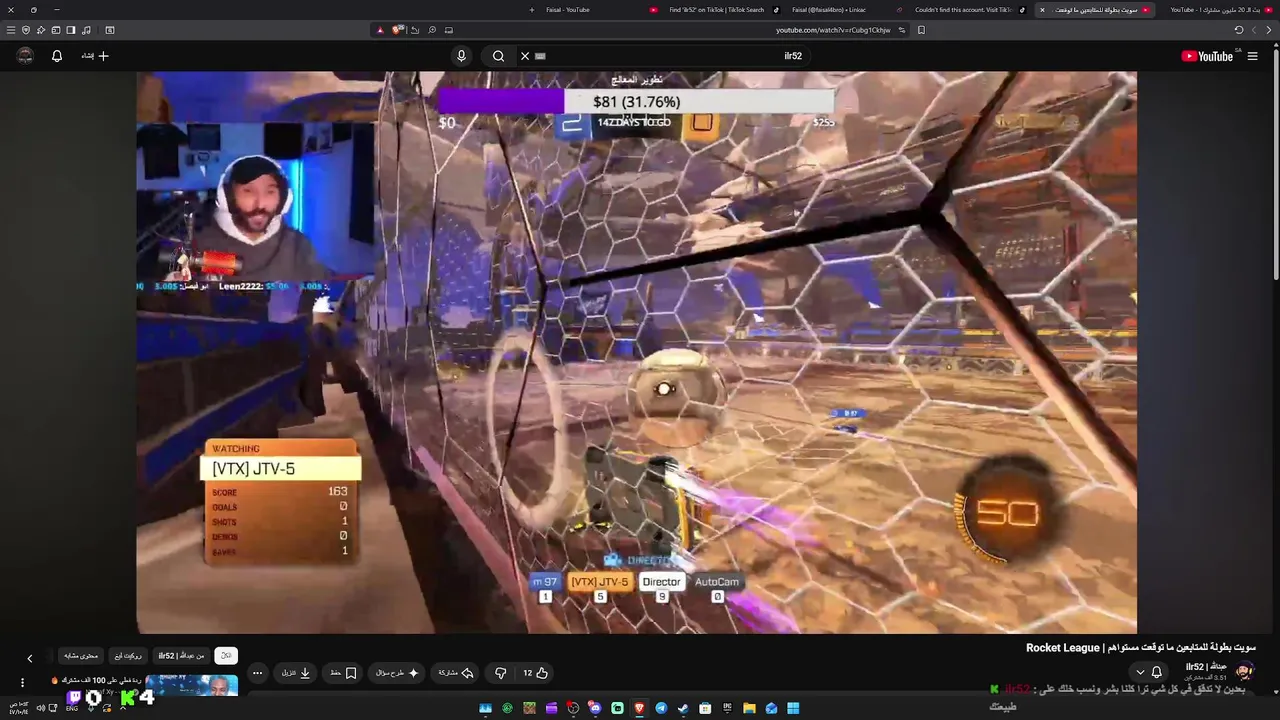This screenshot has height=720, width=1280.
Task: Go to YouTube home via the logo
Action: pos(1207,56)
